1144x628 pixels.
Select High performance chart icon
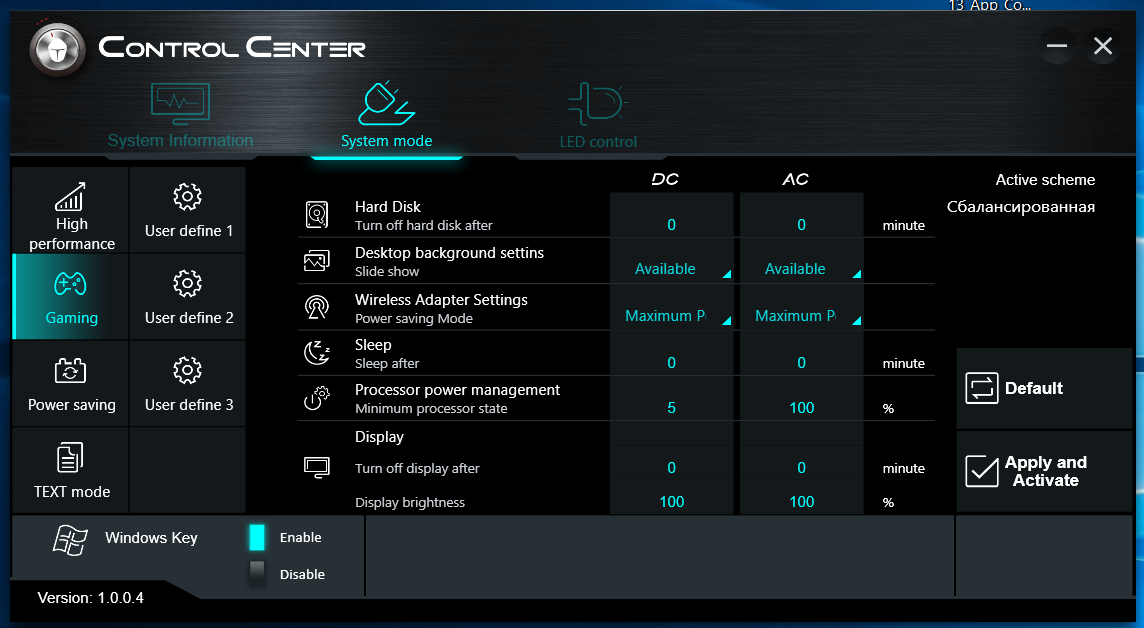[70, 196]
